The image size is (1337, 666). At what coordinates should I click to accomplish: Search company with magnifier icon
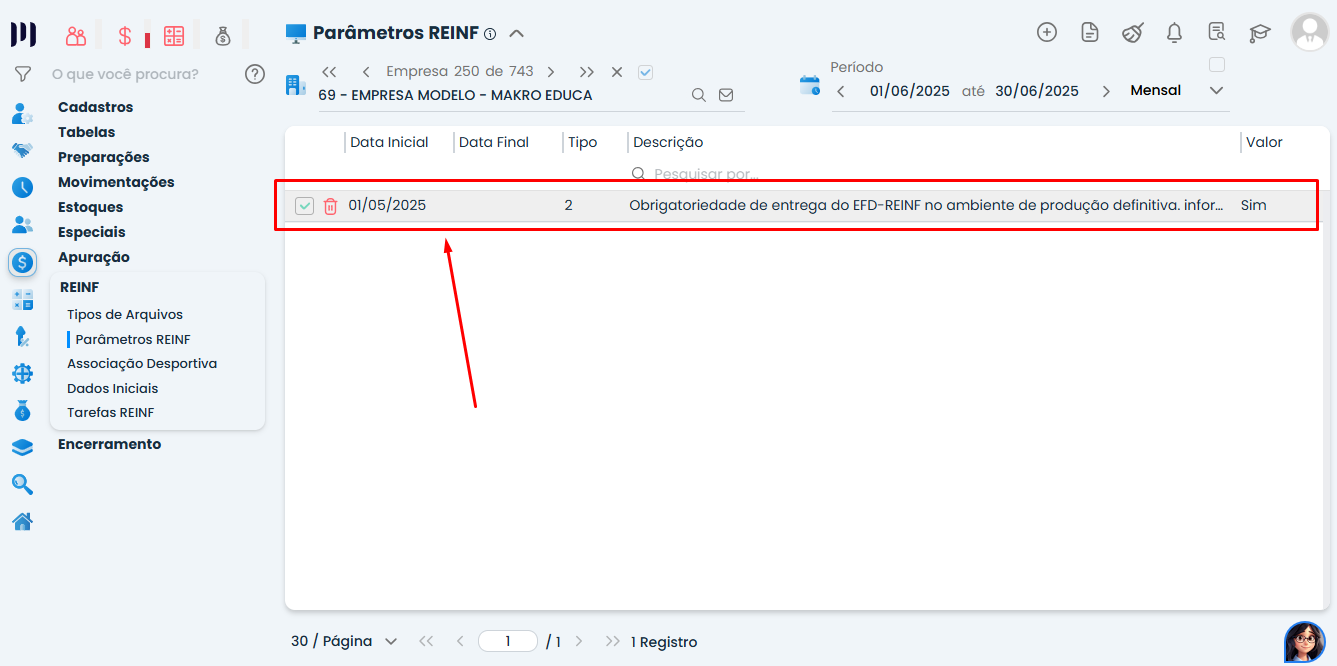coord(699,95)
